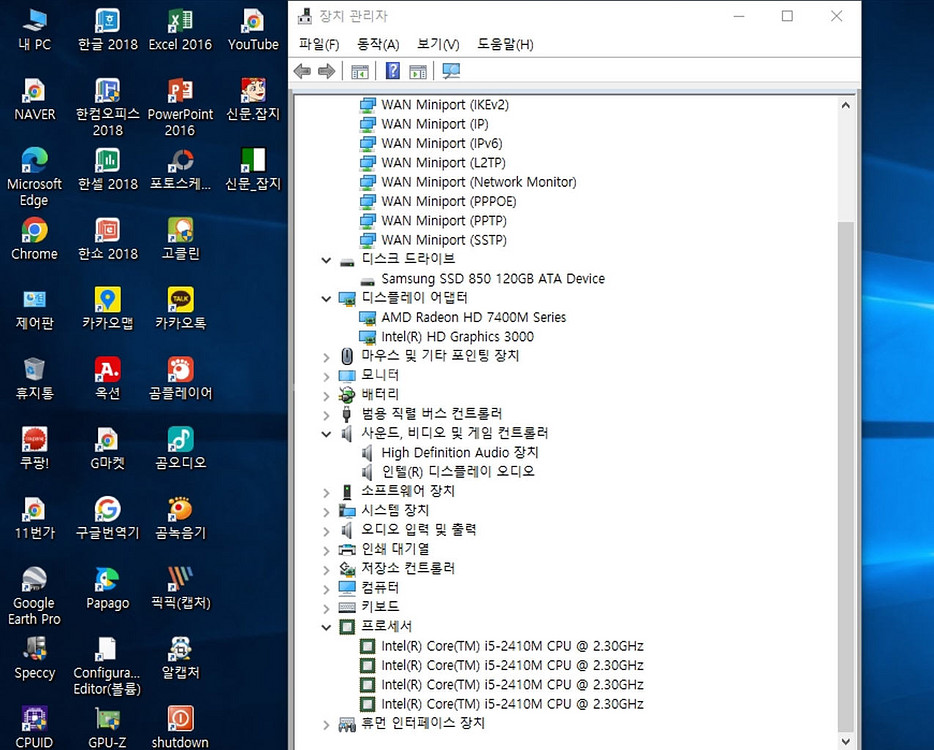Select the 곰플레이어 desktop icon
This screenshot has height=750, width=934.
[180, 379]
